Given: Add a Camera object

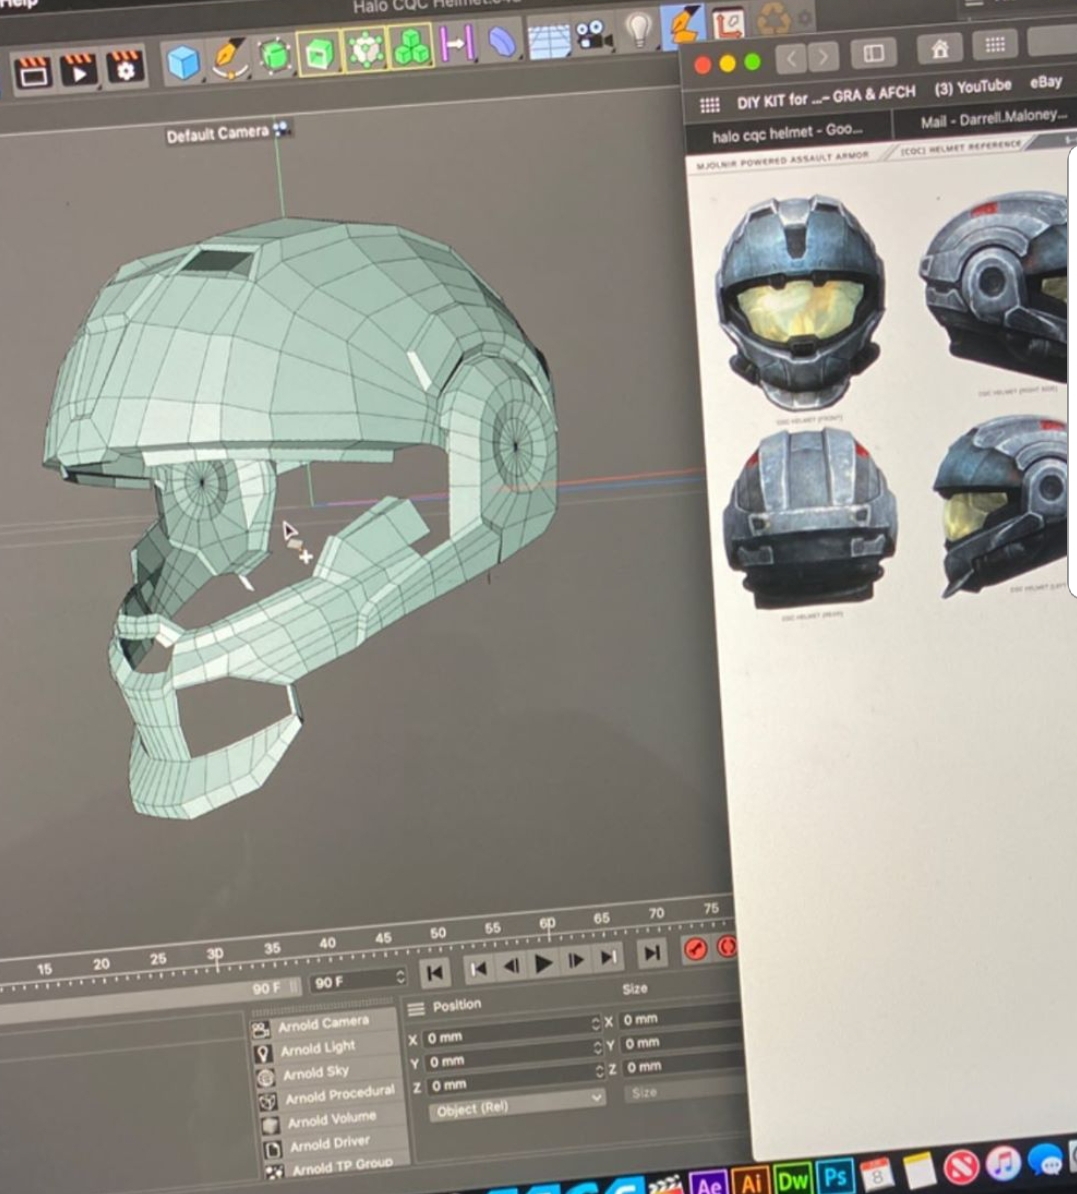Looking at the screenshot, I should point(594,36).
